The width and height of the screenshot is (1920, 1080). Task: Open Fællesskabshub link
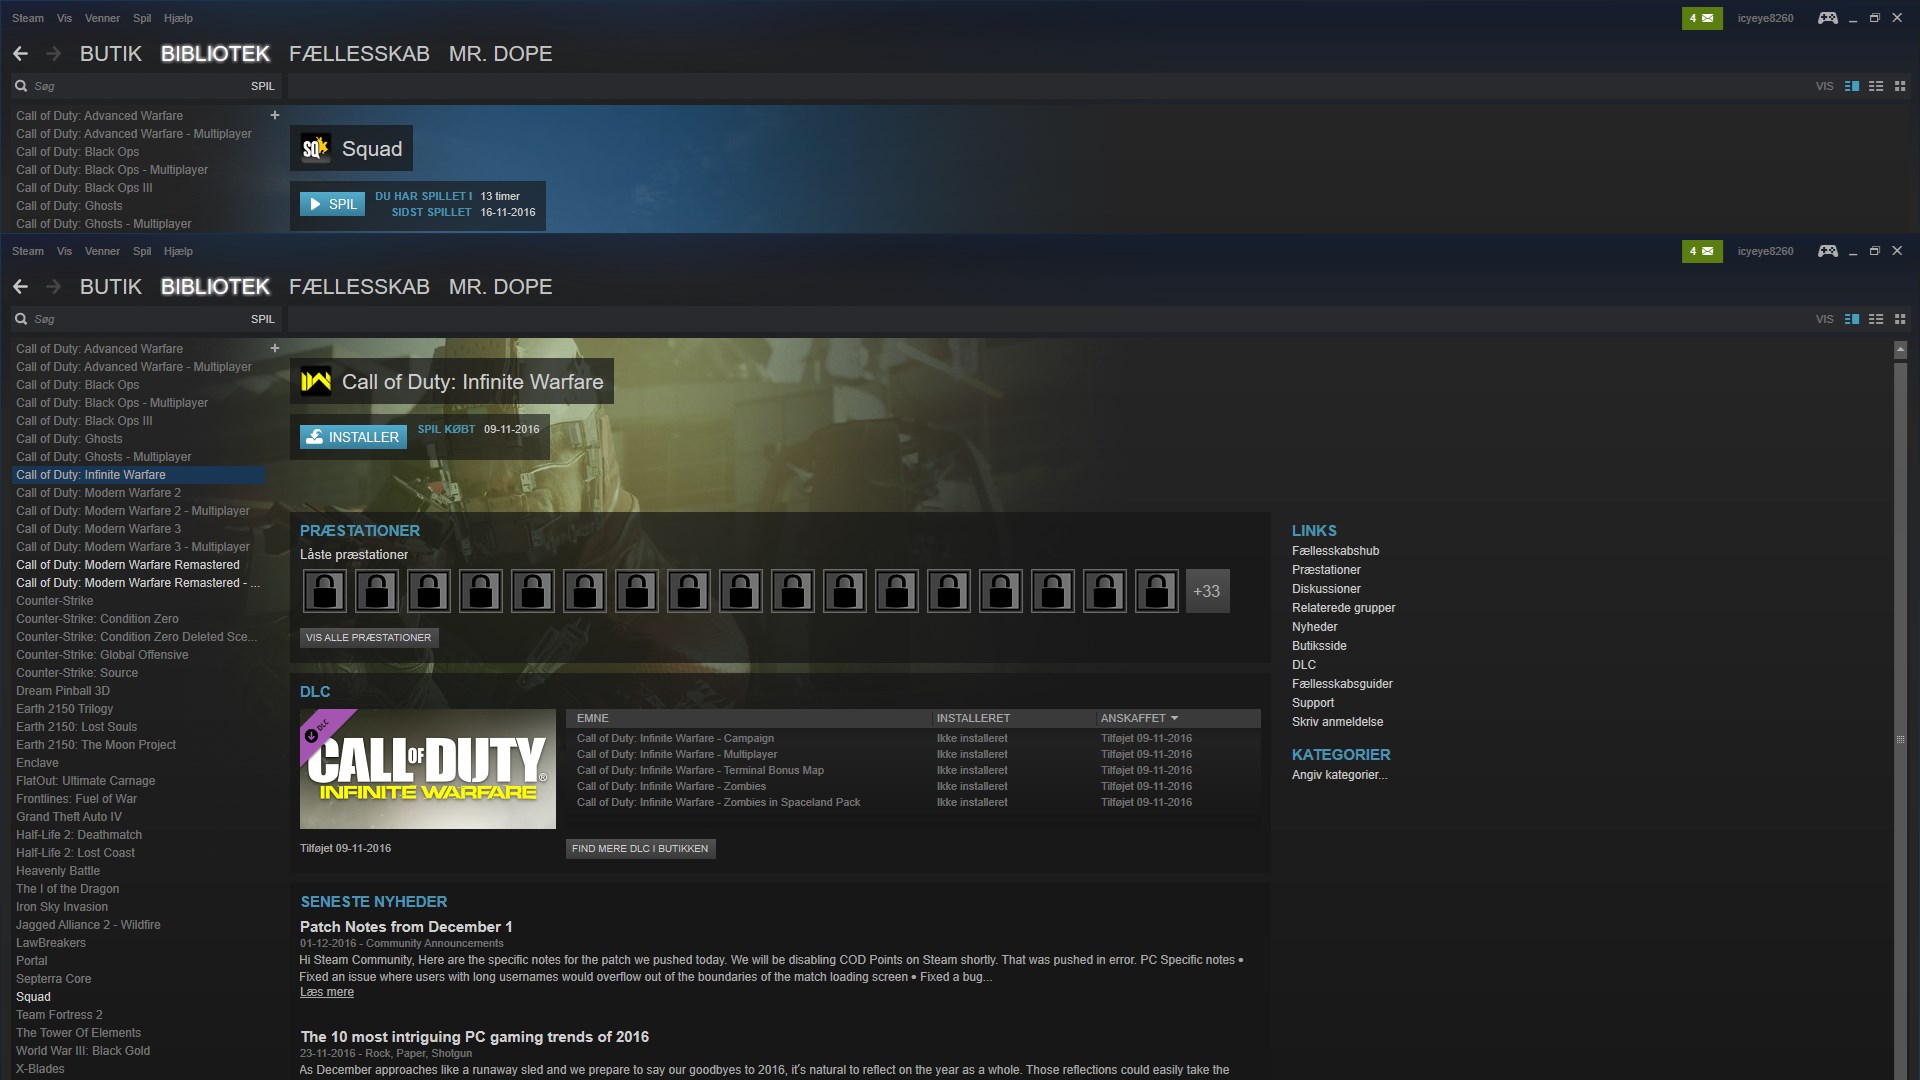(1335, 551)
